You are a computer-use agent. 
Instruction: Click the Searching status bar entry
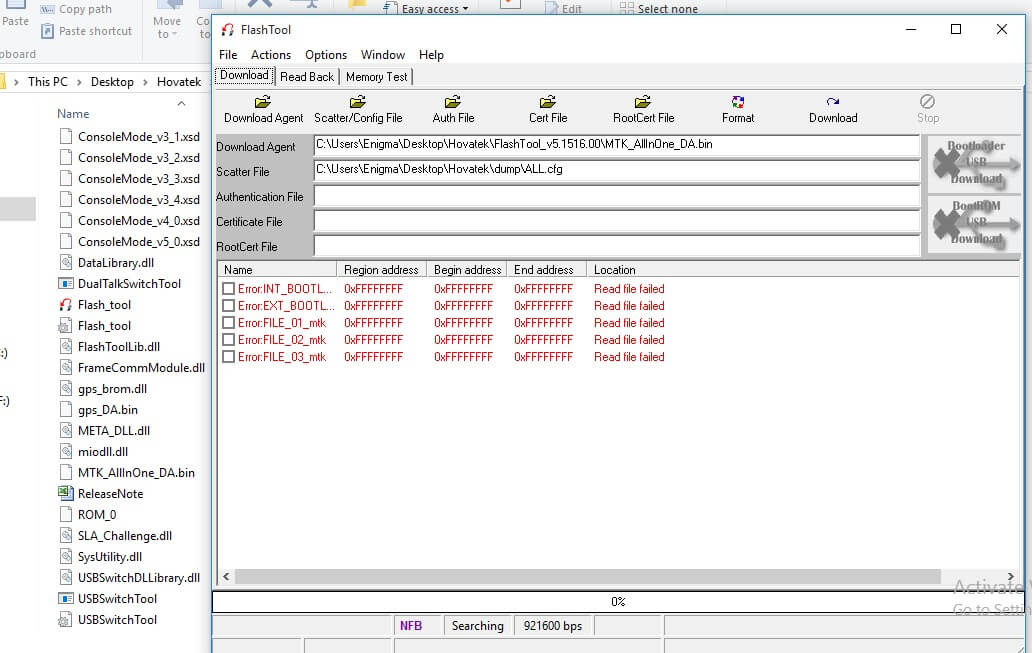click(x=477, y=625)
